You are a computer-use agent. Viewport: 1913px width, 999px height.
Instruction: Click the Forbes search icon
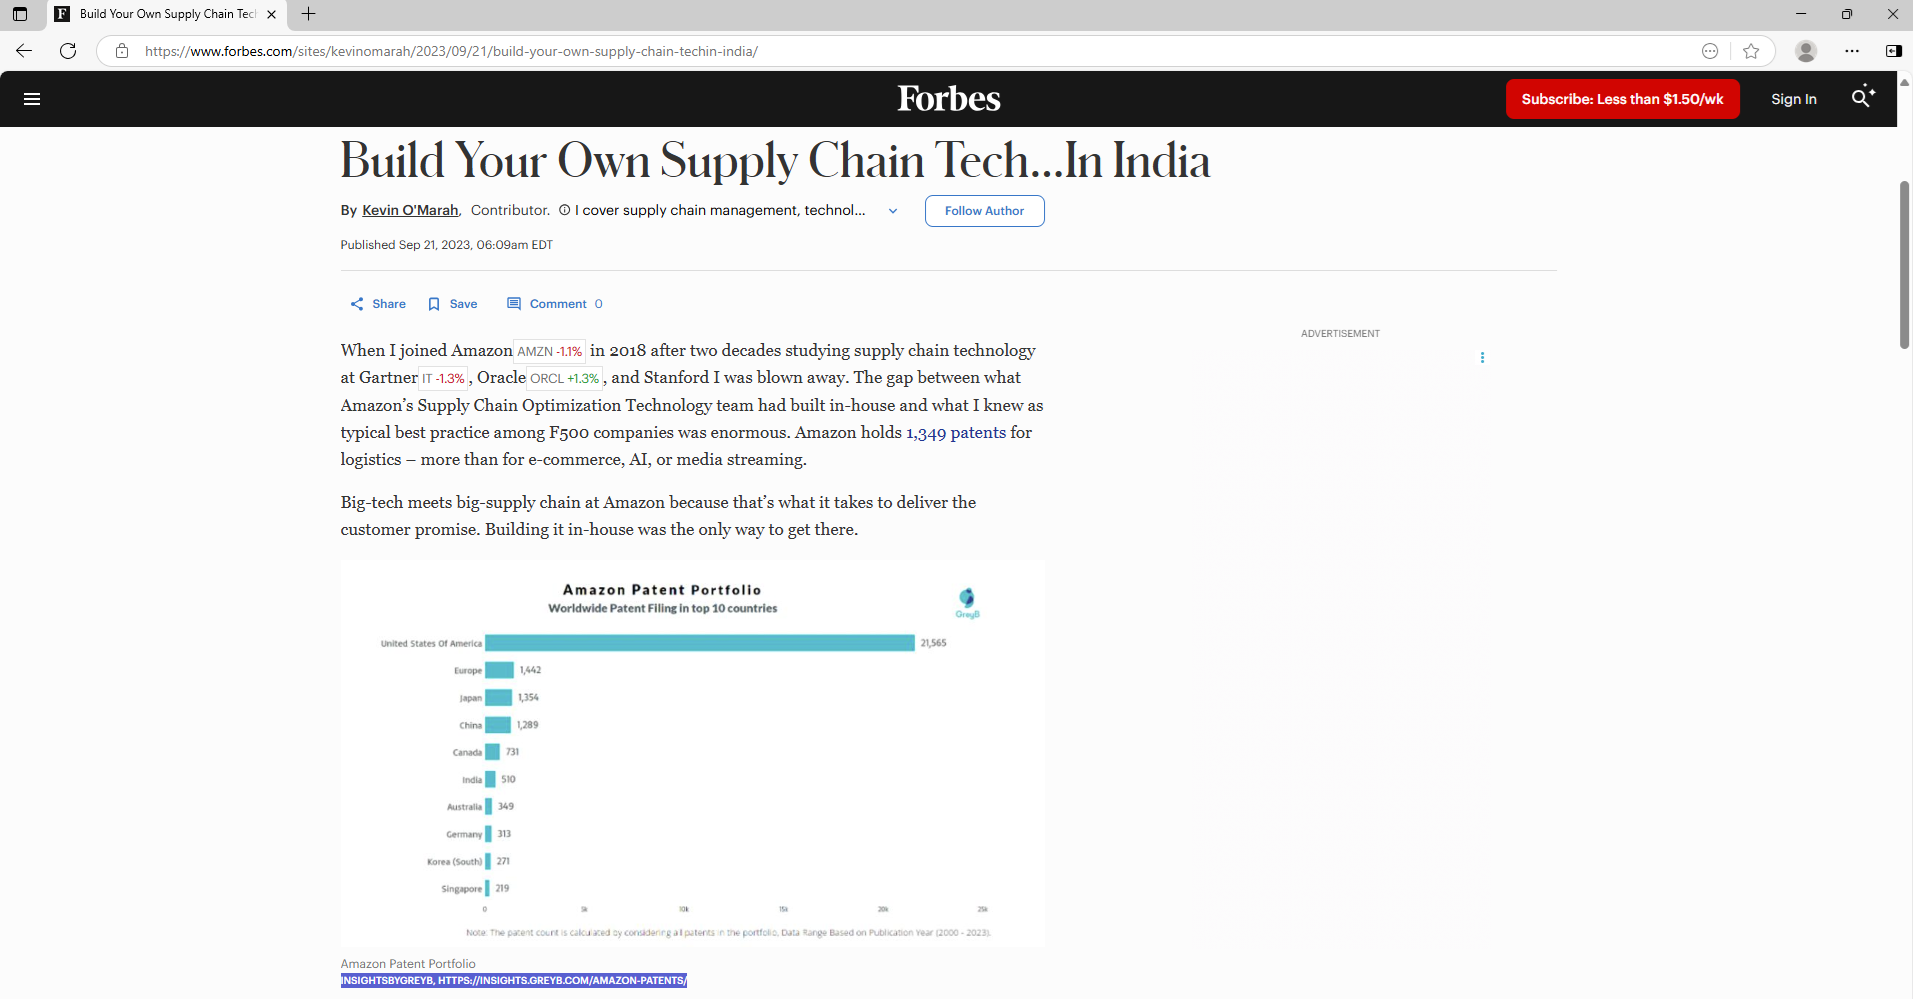click(x=1861, y=98)
